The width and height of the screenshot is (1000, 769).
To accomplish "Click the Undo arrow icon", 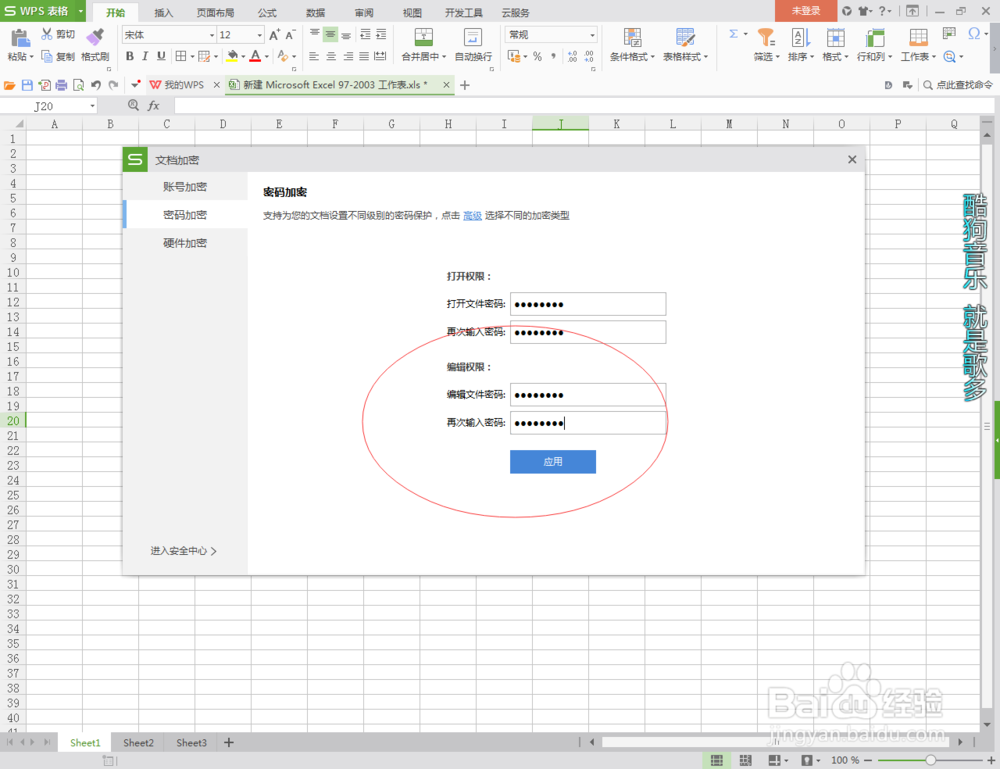I will (96, 85).
